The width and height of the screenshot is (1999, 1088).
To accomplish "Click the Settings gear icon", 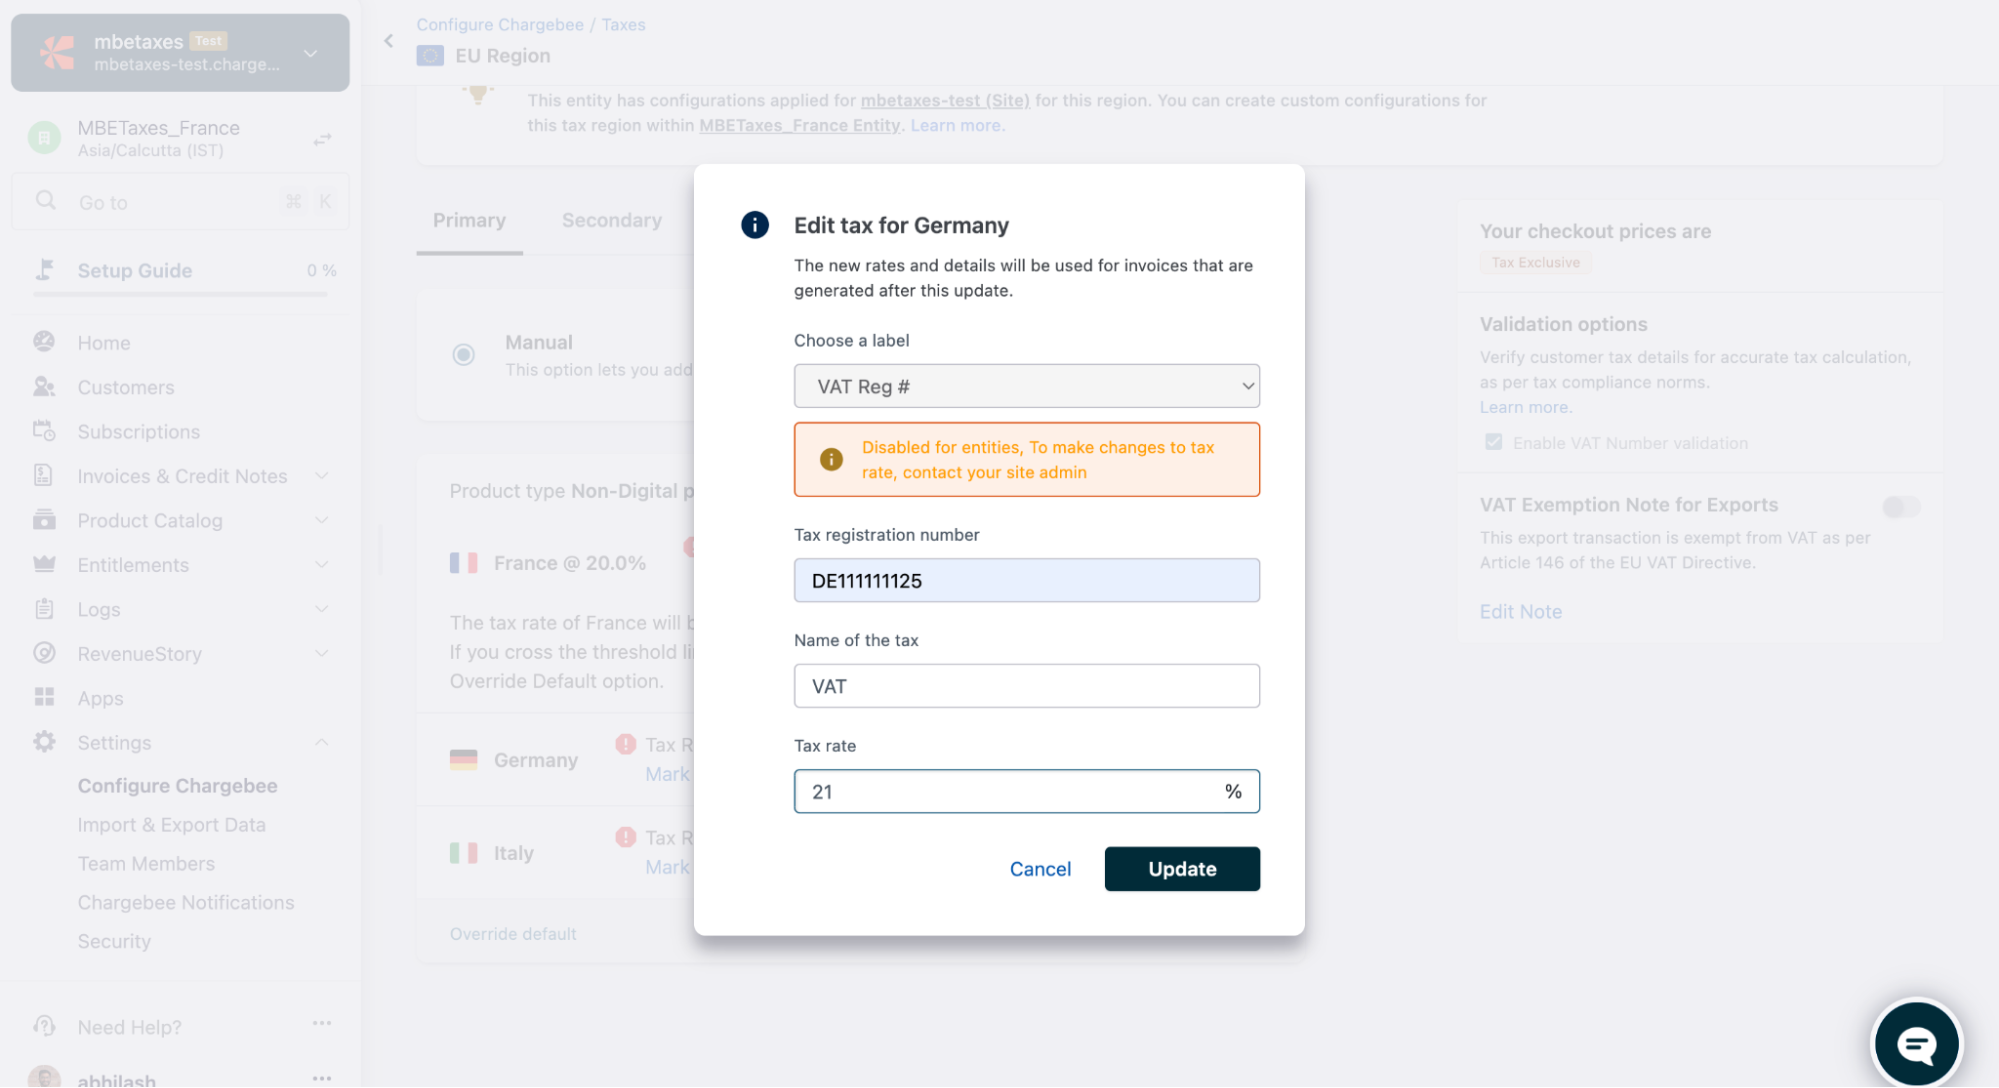I will tap(44, 742).
